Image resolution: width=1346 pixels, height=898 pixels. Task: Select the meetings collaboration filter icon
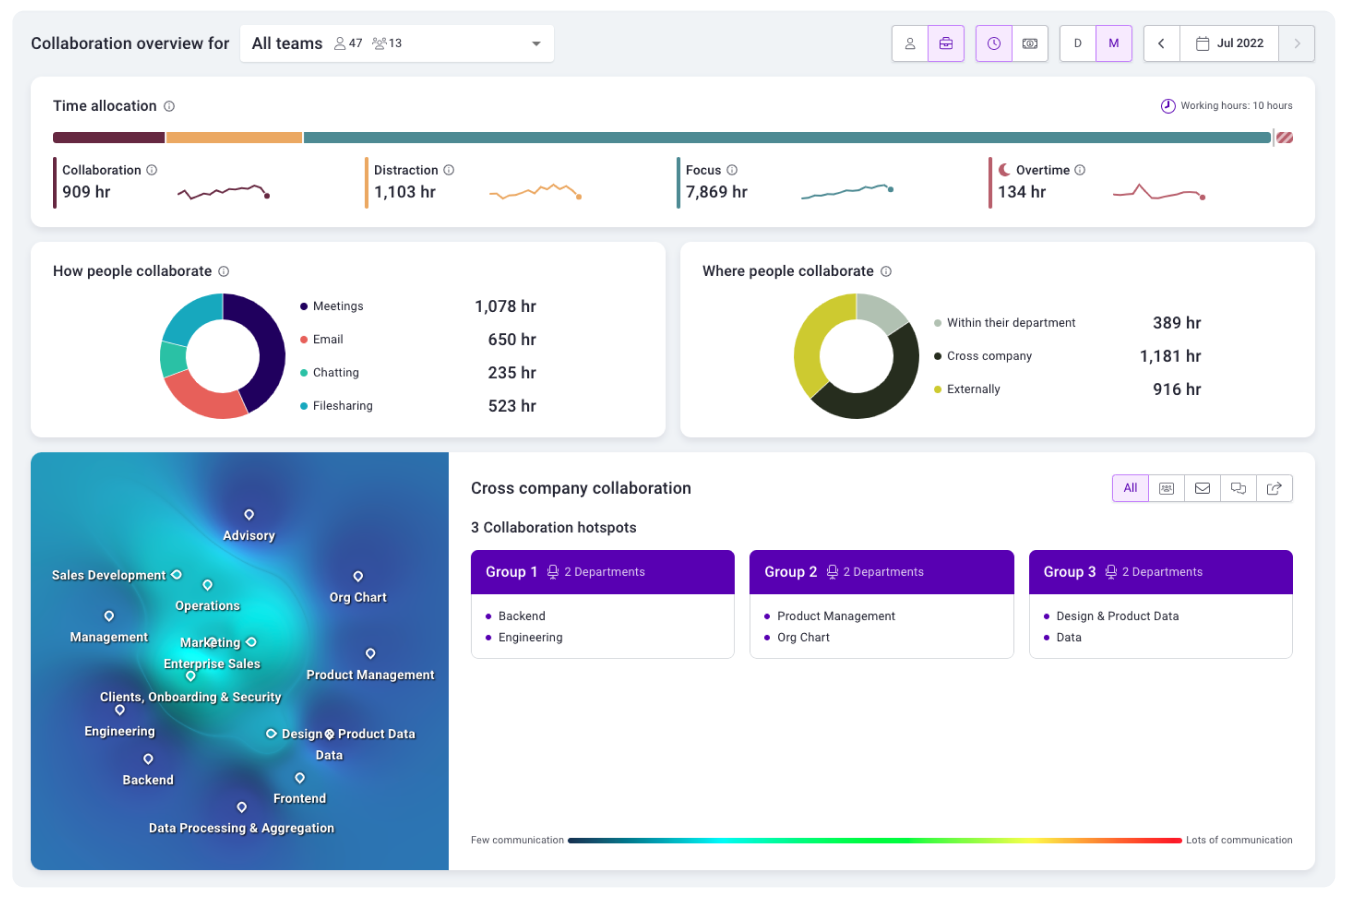pos(1166,488)
